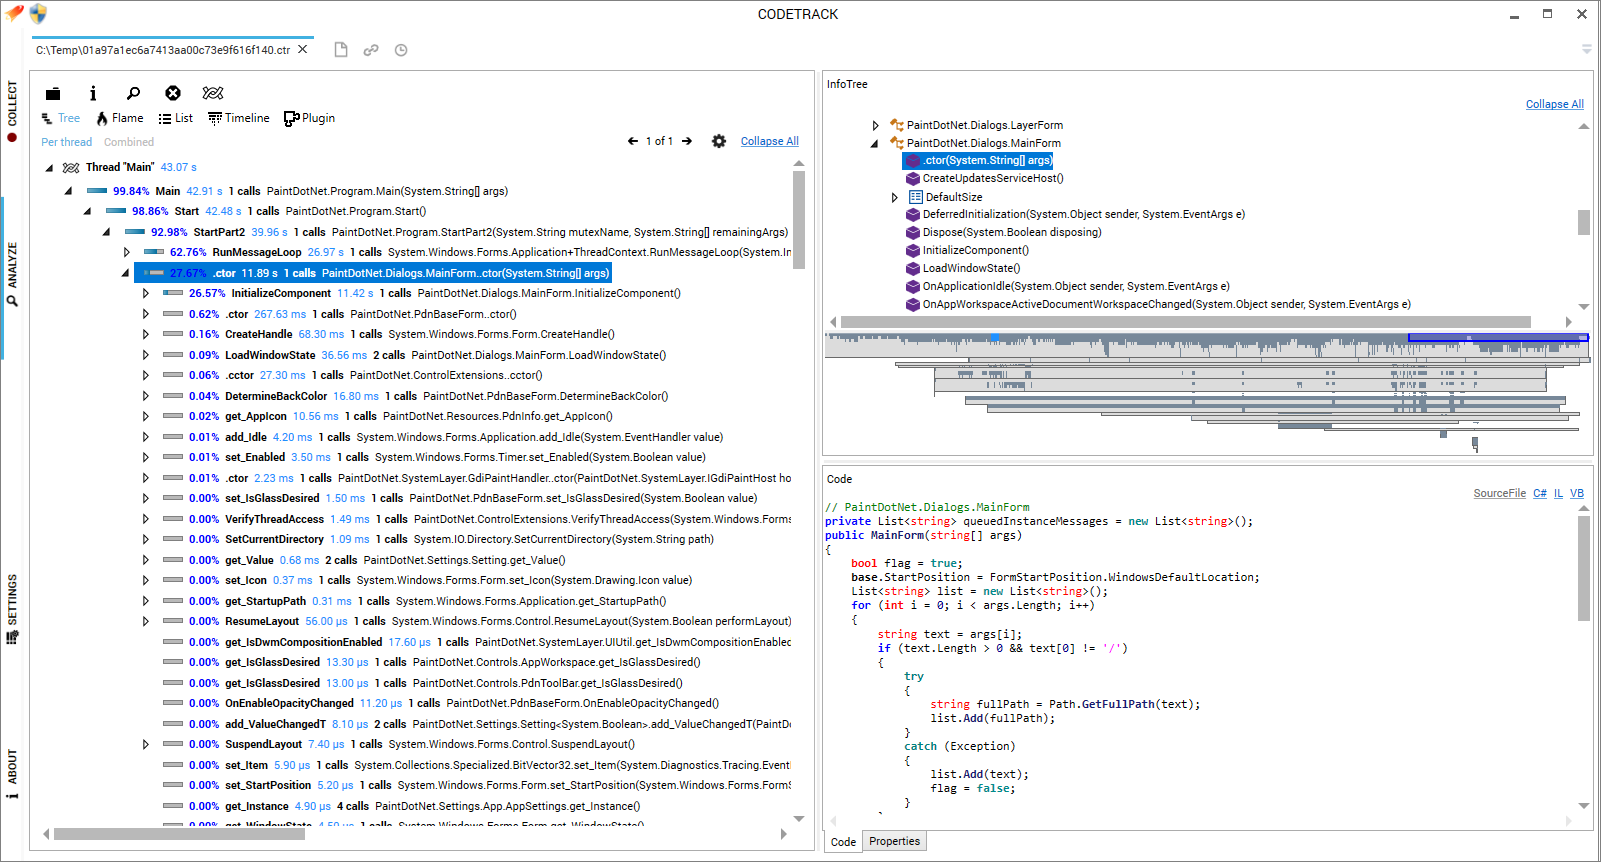Switch to List view
The height and width of the screenshot is (862, 1601).
tap(176, 118)
